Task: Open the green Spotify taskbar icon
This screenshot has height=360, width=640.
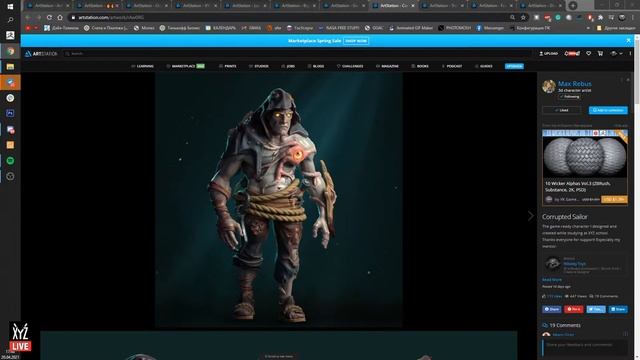Action: (x=10, y=161)
